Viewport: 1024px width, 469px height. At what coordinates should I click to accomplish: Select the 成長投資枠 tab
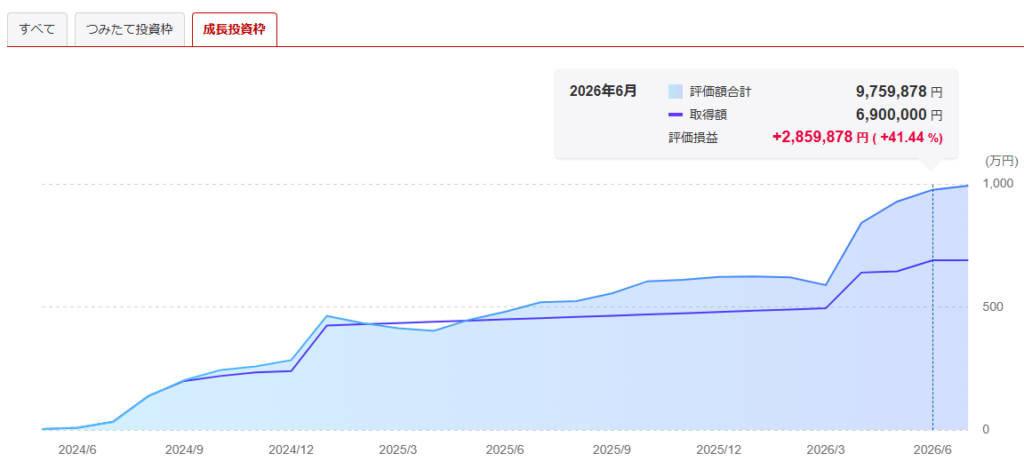click(234, 29)
